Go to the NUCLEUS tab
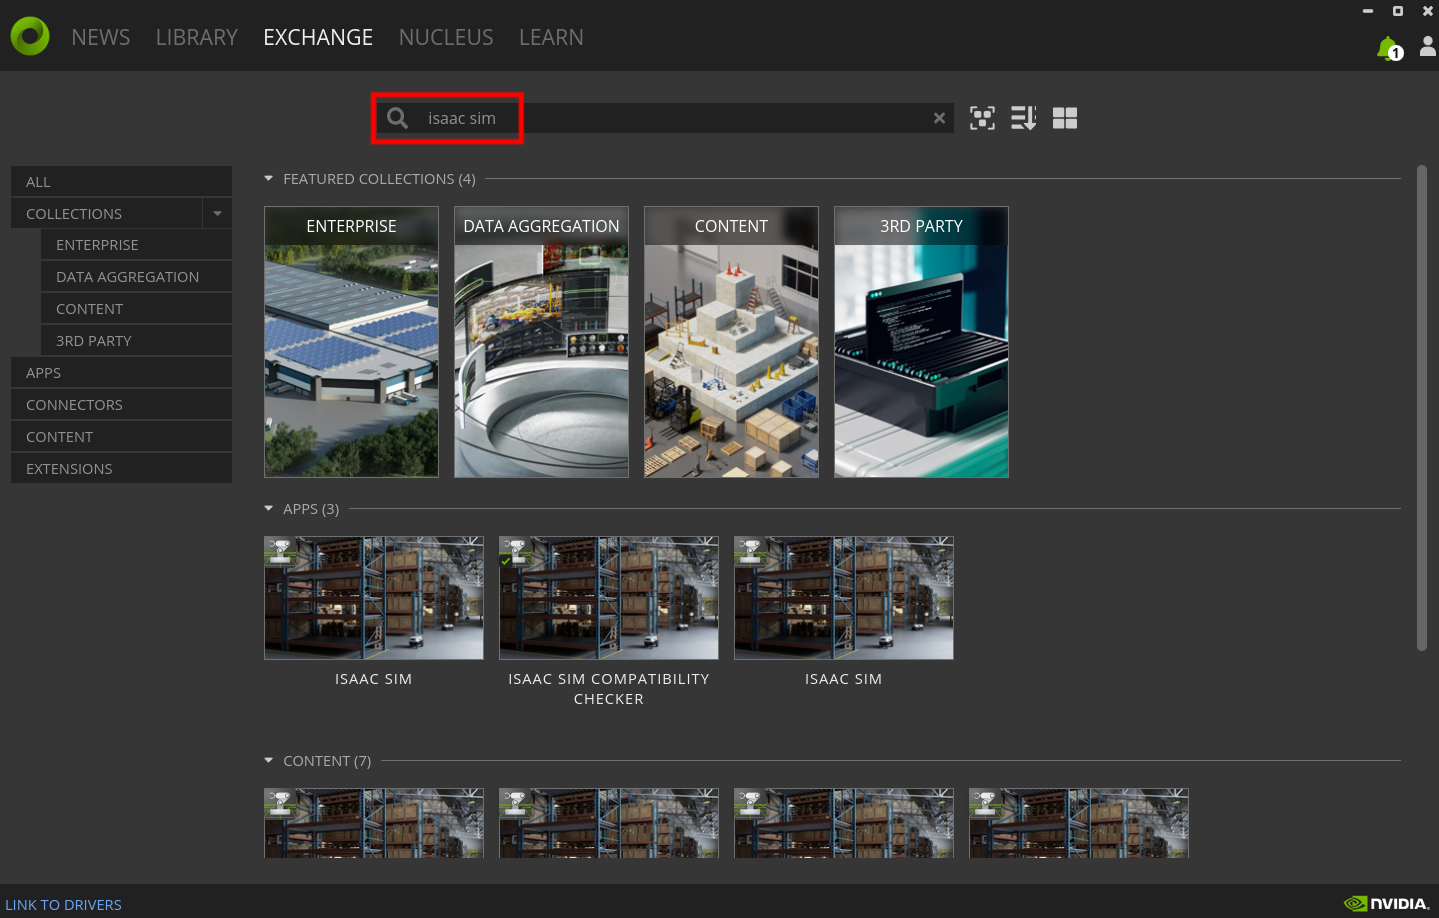The image size is (1439, 918). [446, 37]
